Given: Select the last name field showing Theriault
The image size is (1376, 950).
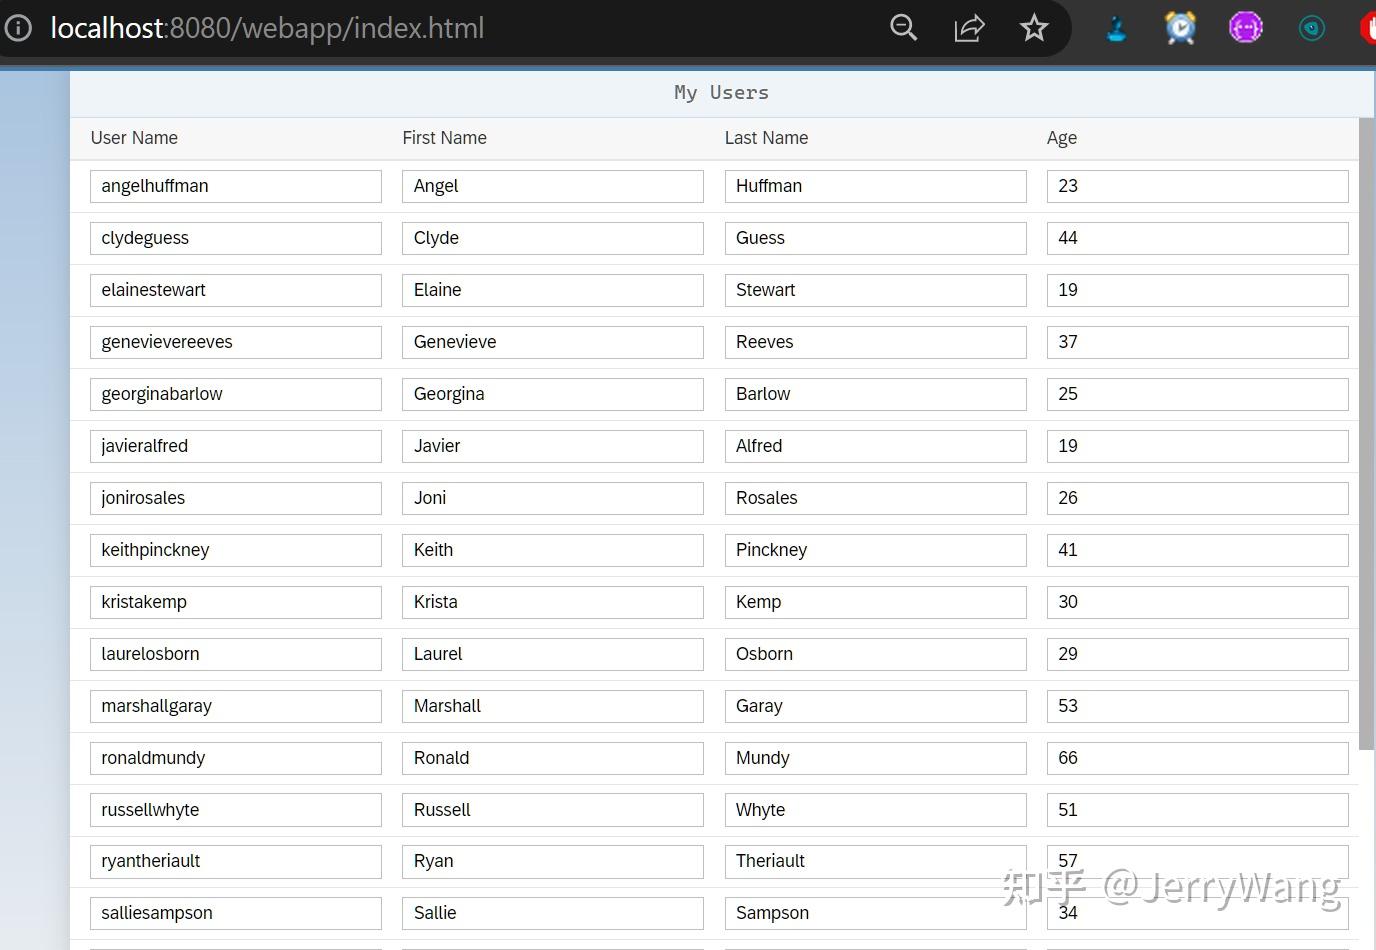Looking at the screenshot, I should point(875,861).
